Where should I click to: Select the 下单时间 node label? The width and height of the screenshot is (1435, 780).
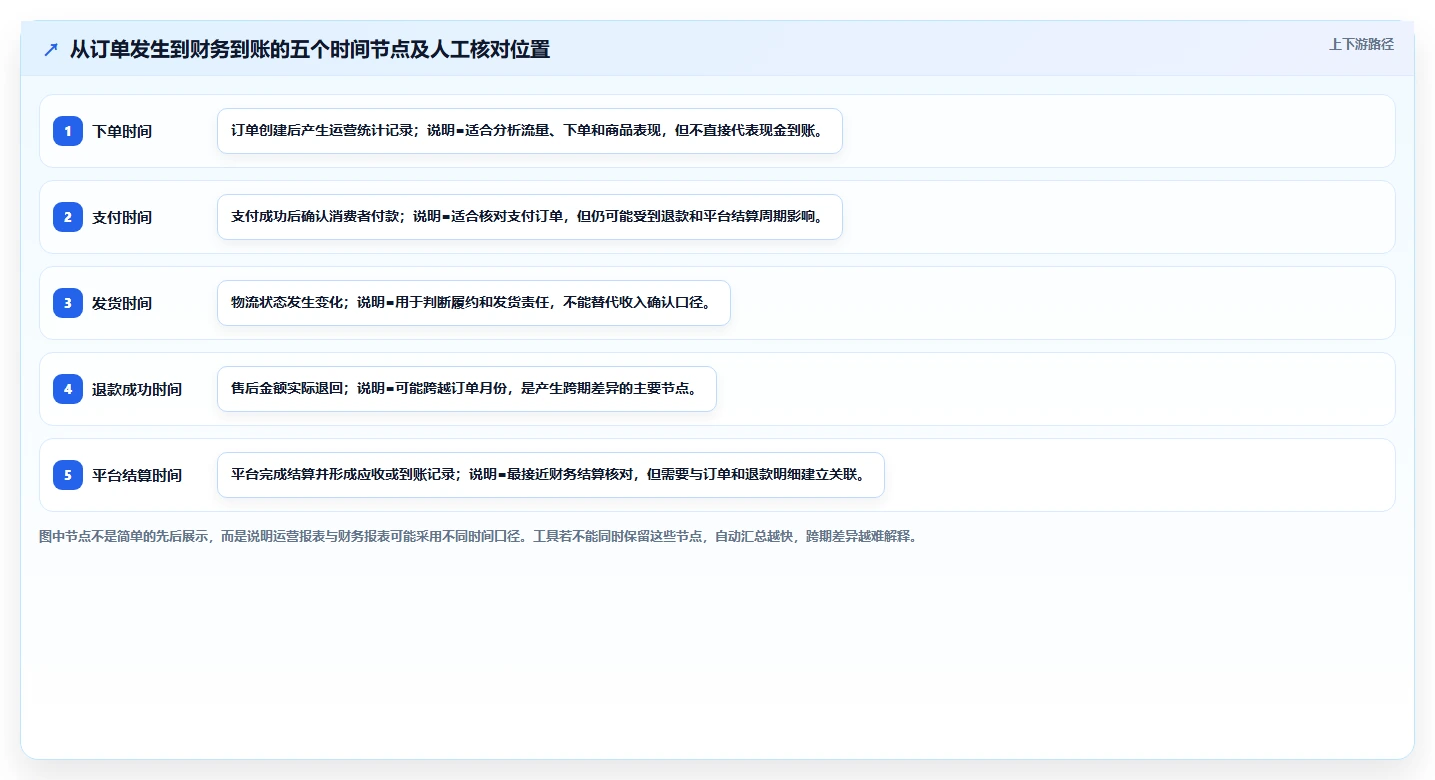tap(122, 131)
